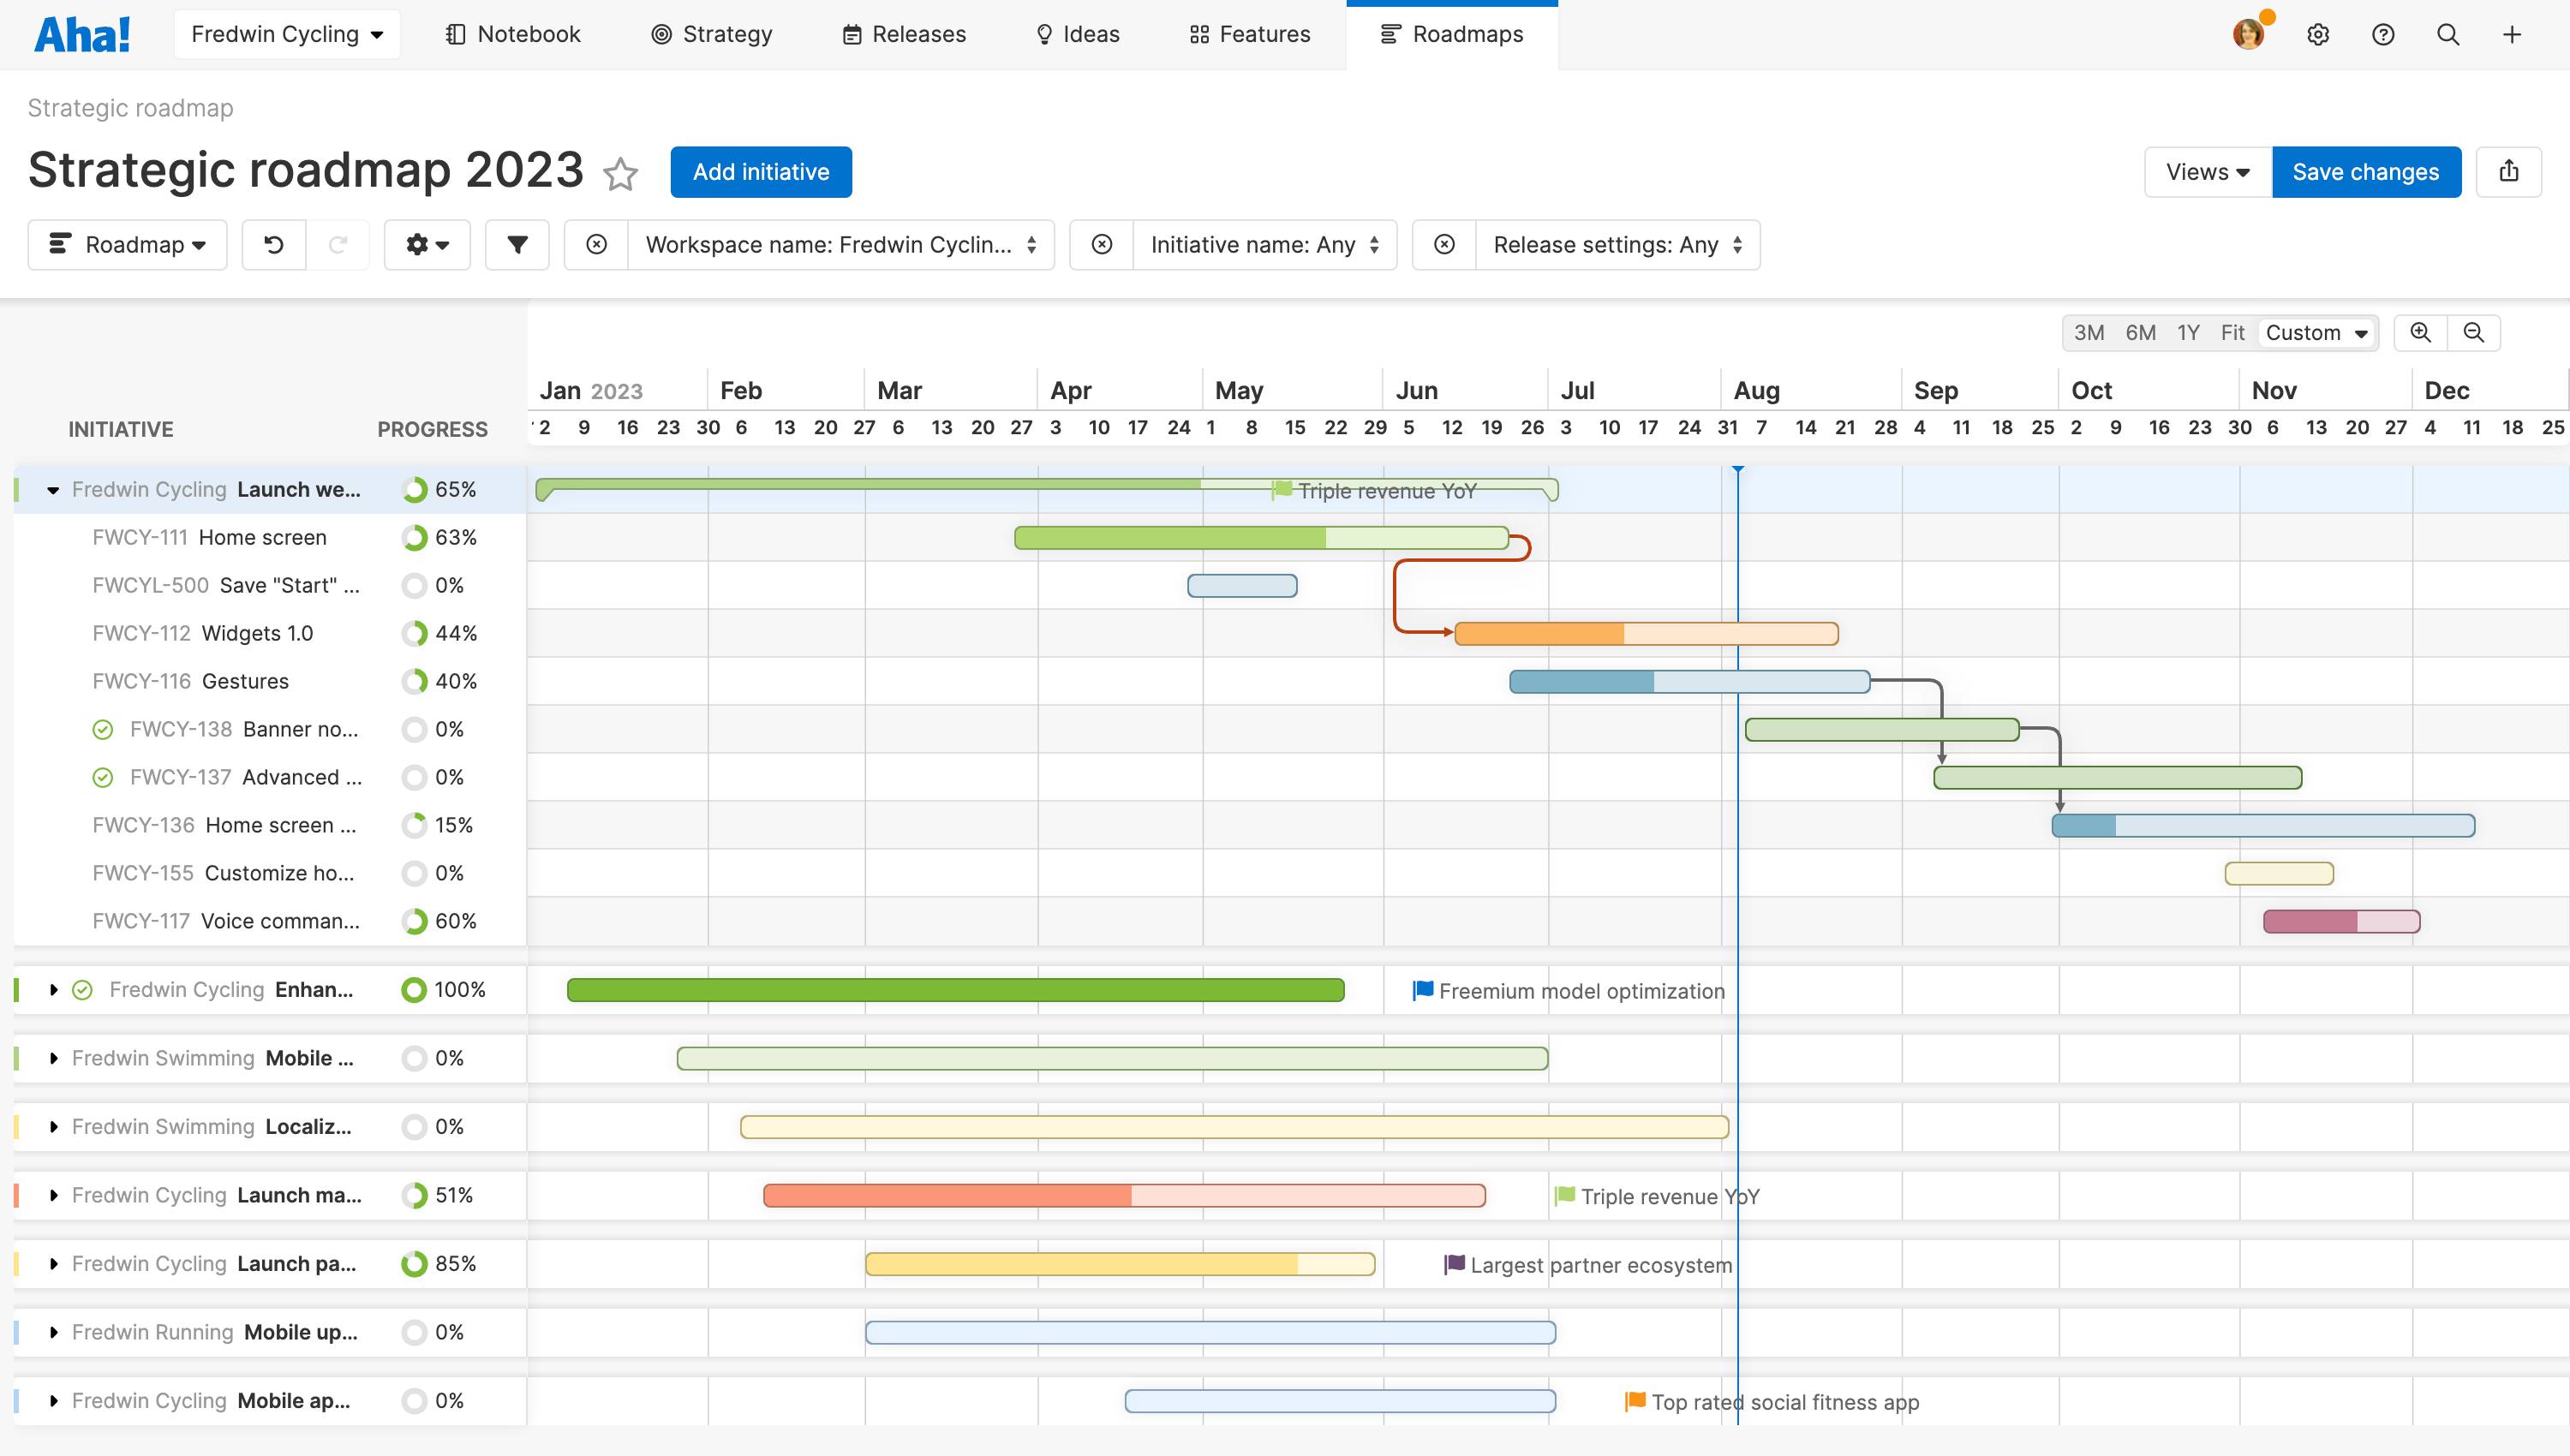Open the Custom time range dropdown

2318,332
